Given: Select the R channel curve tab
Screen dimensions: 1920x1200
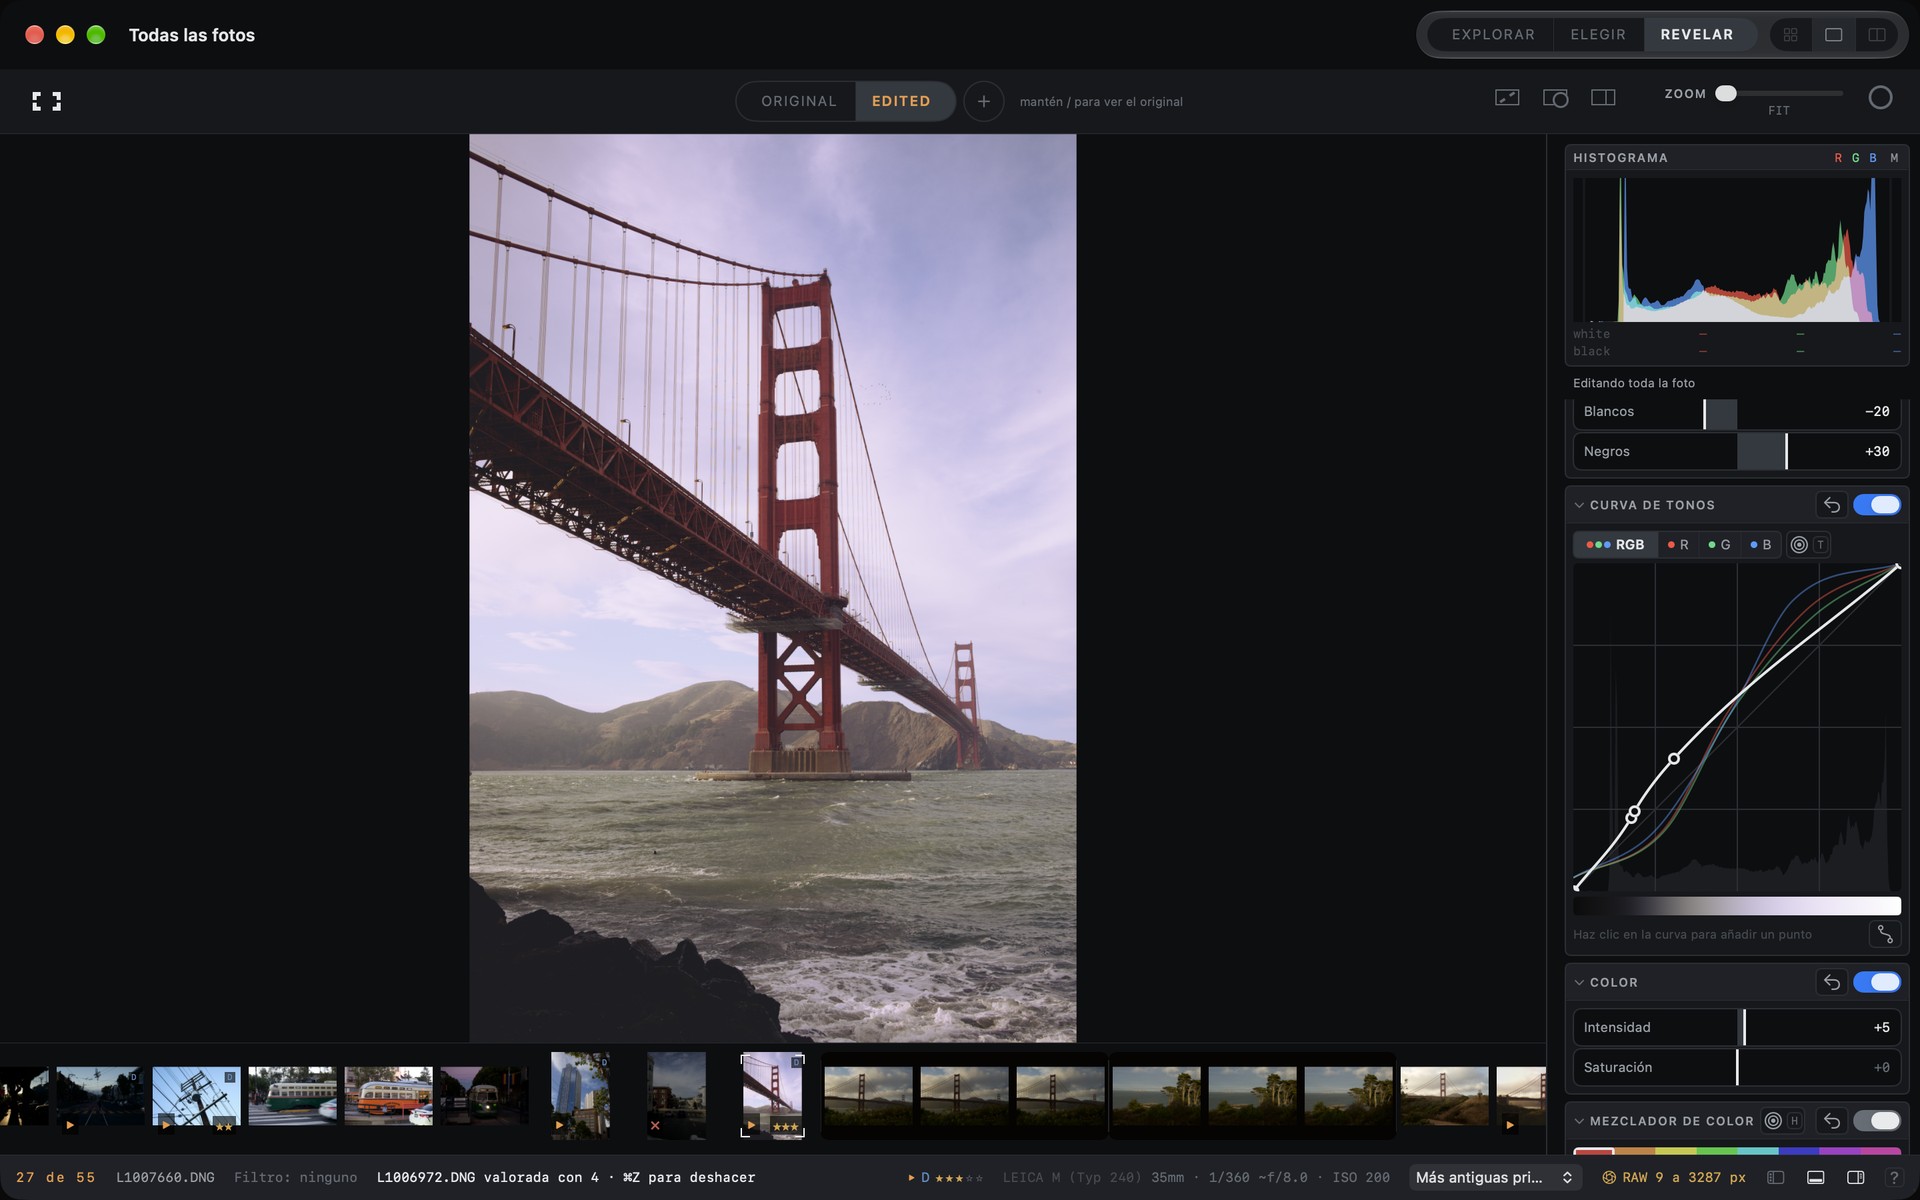Looking at the screenshot, I should (x=1678, y=545).
